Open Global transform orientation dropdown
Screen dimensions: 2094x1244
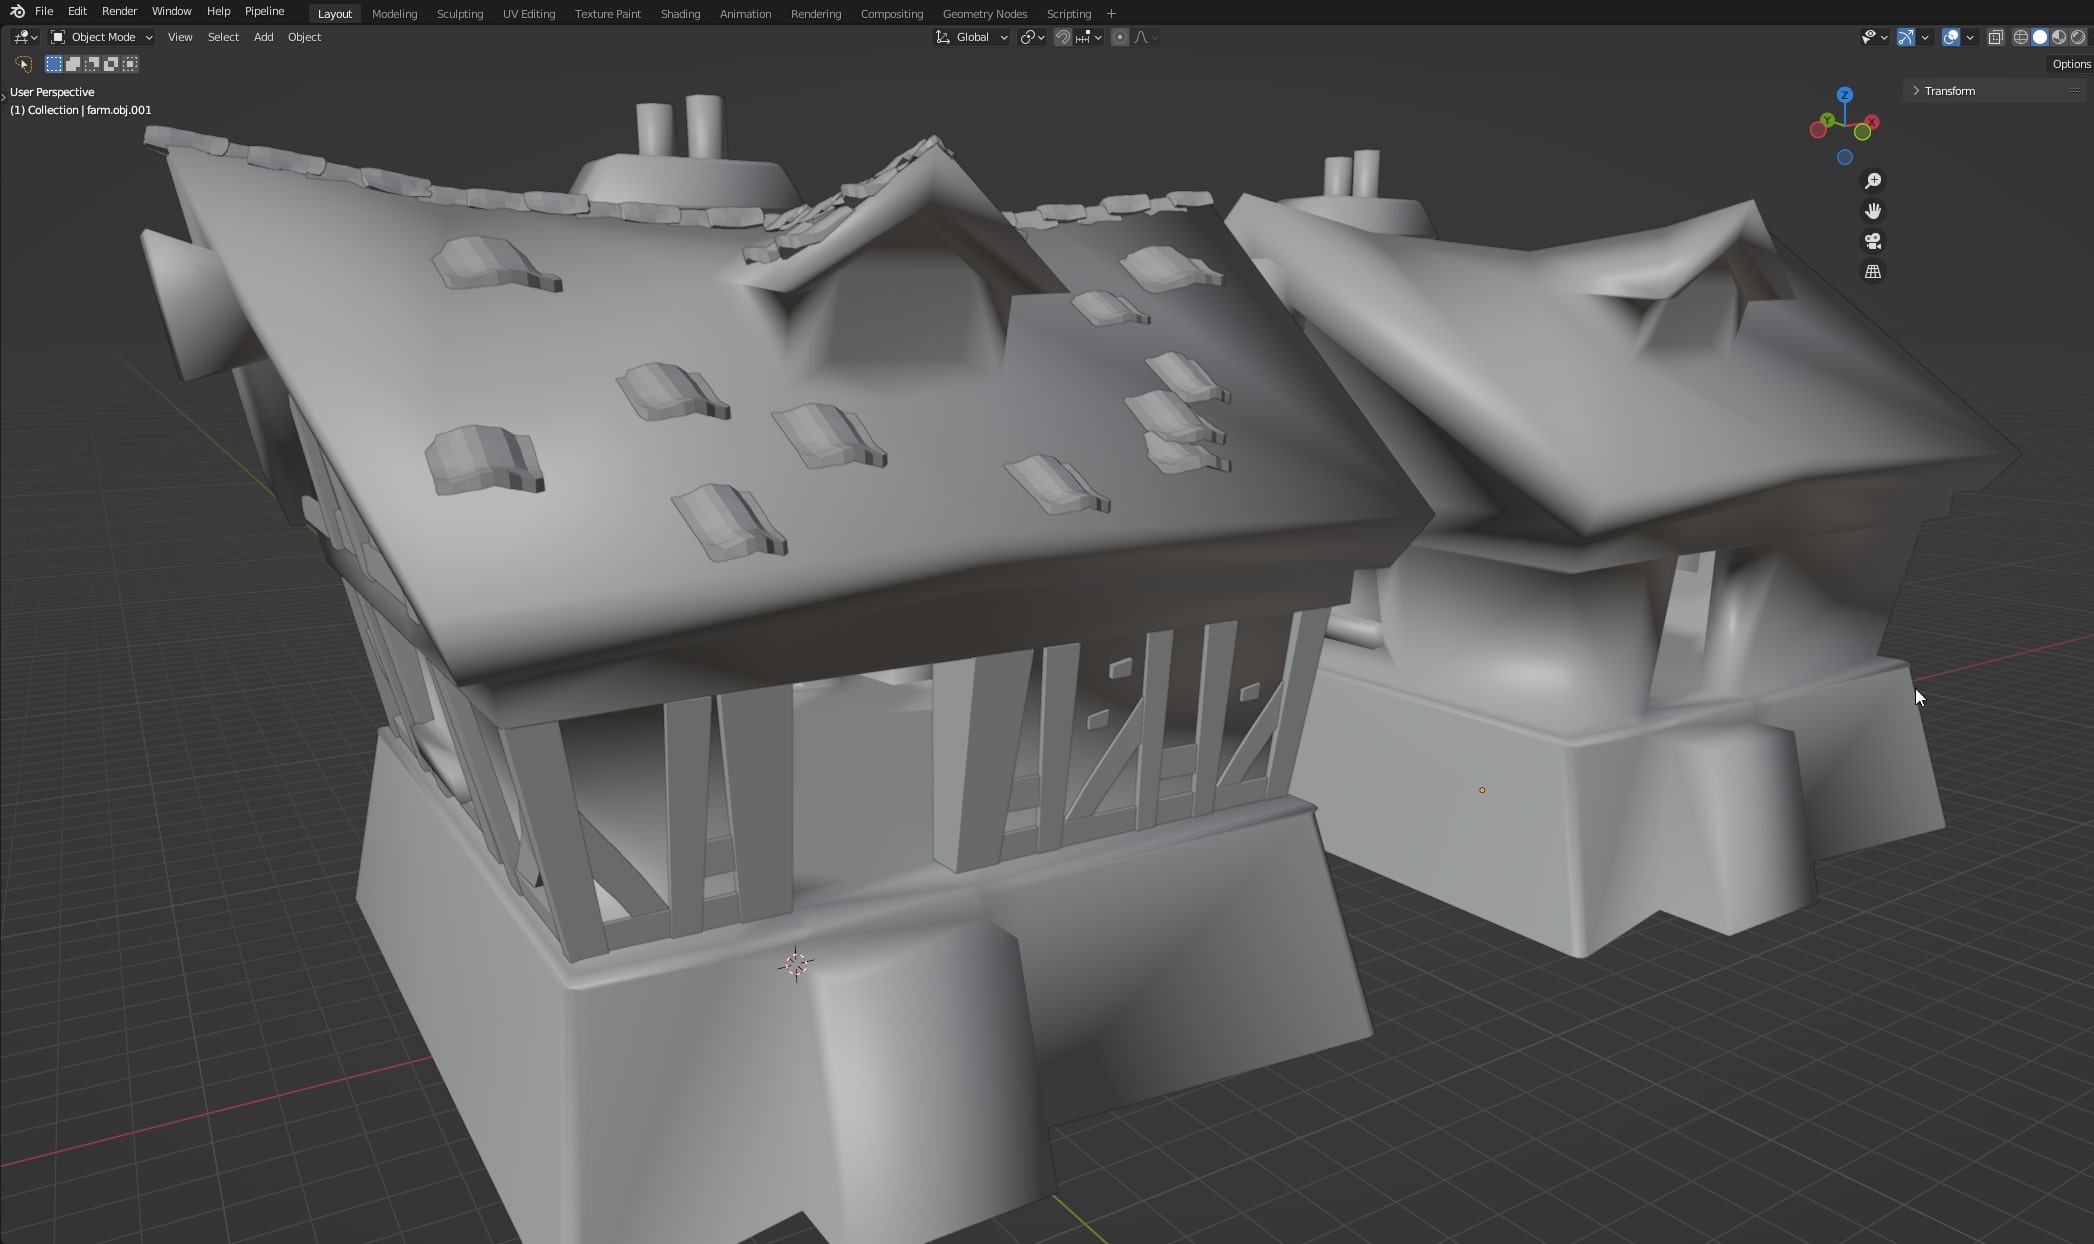click(x=972, y=37)
